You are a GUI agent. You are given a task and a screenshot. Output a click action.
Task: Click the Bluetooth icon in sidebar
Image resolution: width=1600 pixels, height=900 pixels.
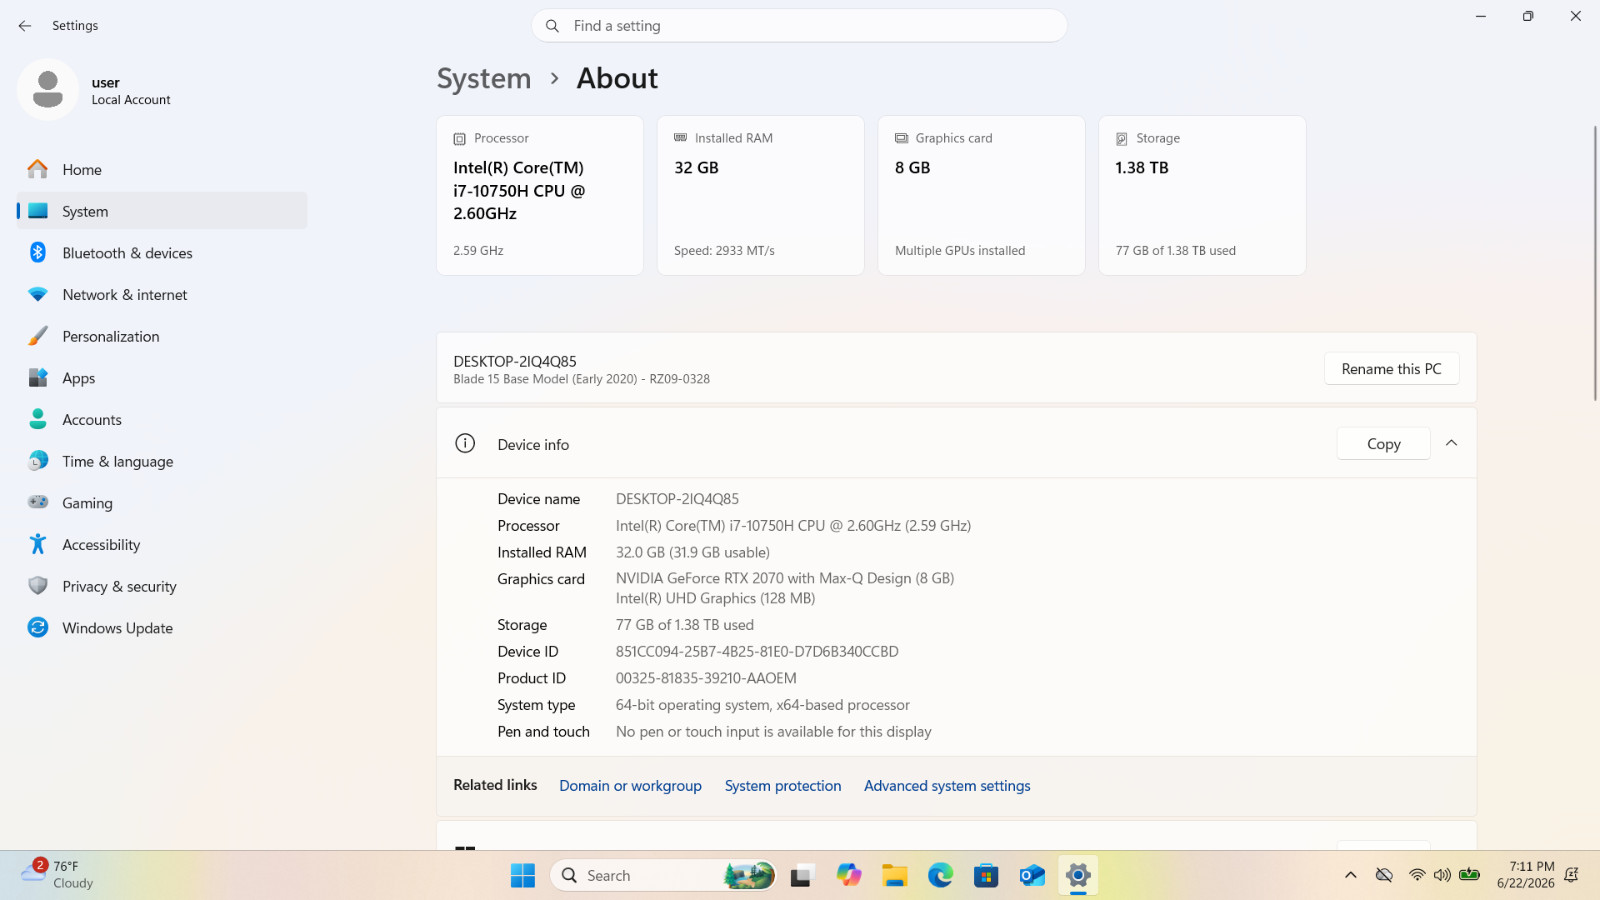[x=38, y=253]
